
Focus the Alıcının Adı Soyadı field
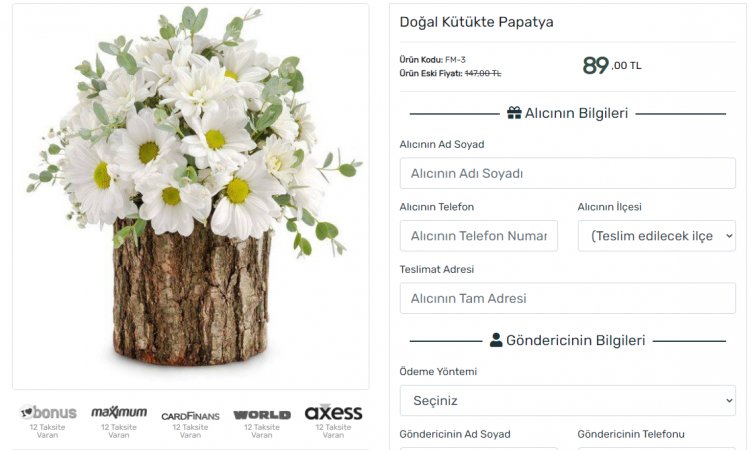568,173
